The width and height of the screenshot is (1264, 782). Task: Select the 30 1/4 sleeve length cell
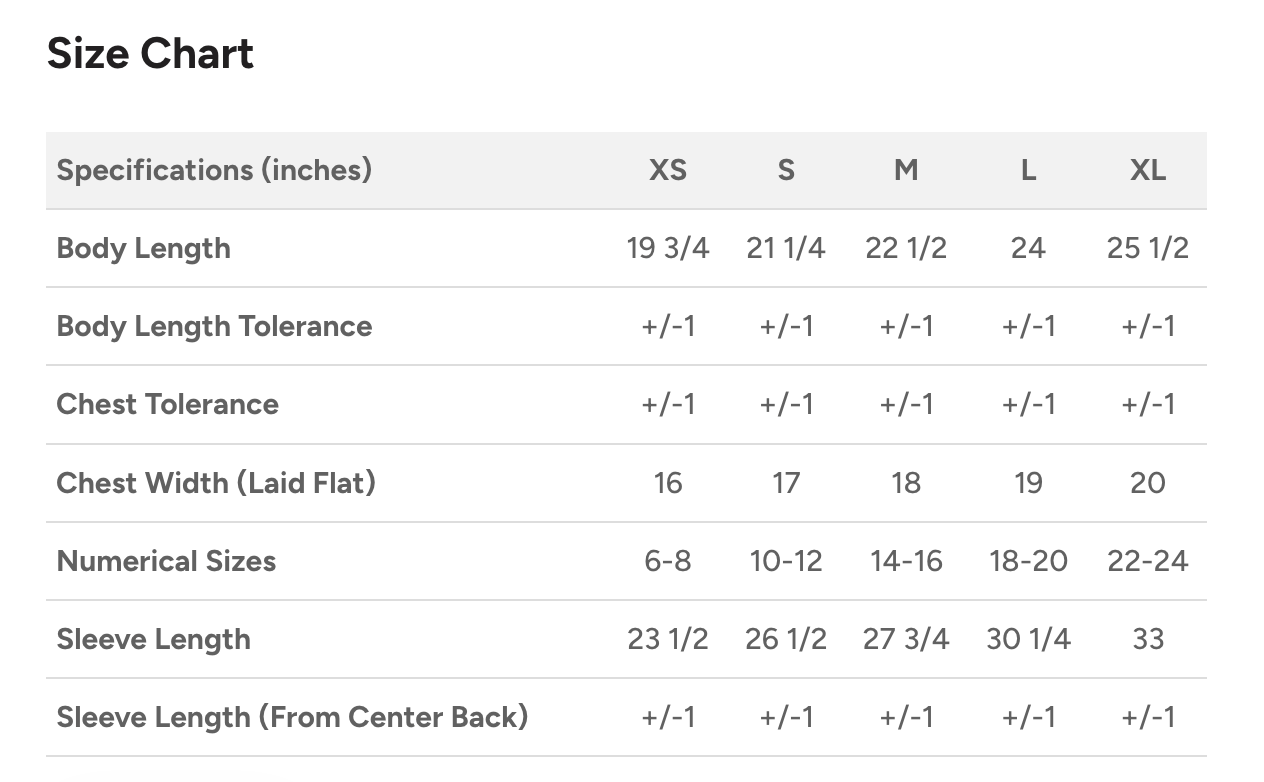[1028, 639]
